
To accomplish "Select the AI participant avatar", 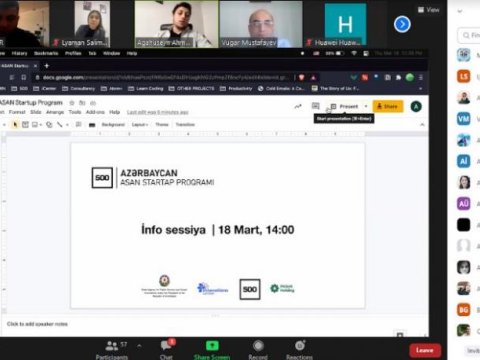I will pyautogui.click(x=464, y=161).
